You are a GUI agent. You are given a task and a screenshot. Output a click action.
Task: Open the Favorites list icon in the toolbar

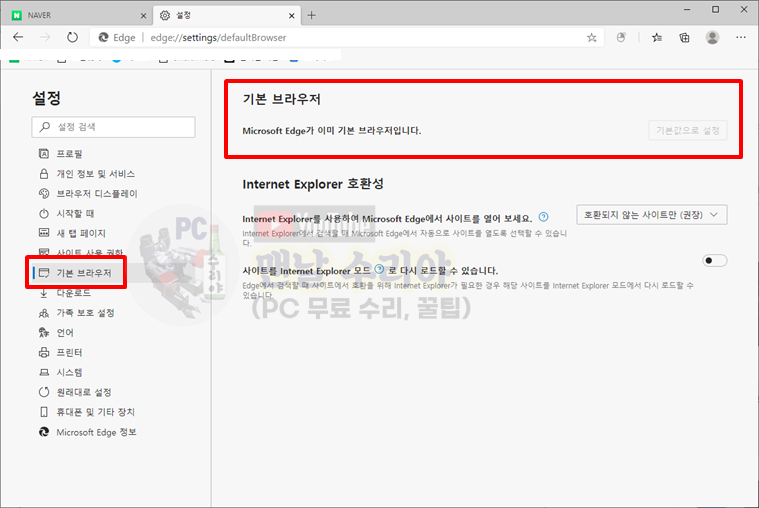tap(656, 38)
